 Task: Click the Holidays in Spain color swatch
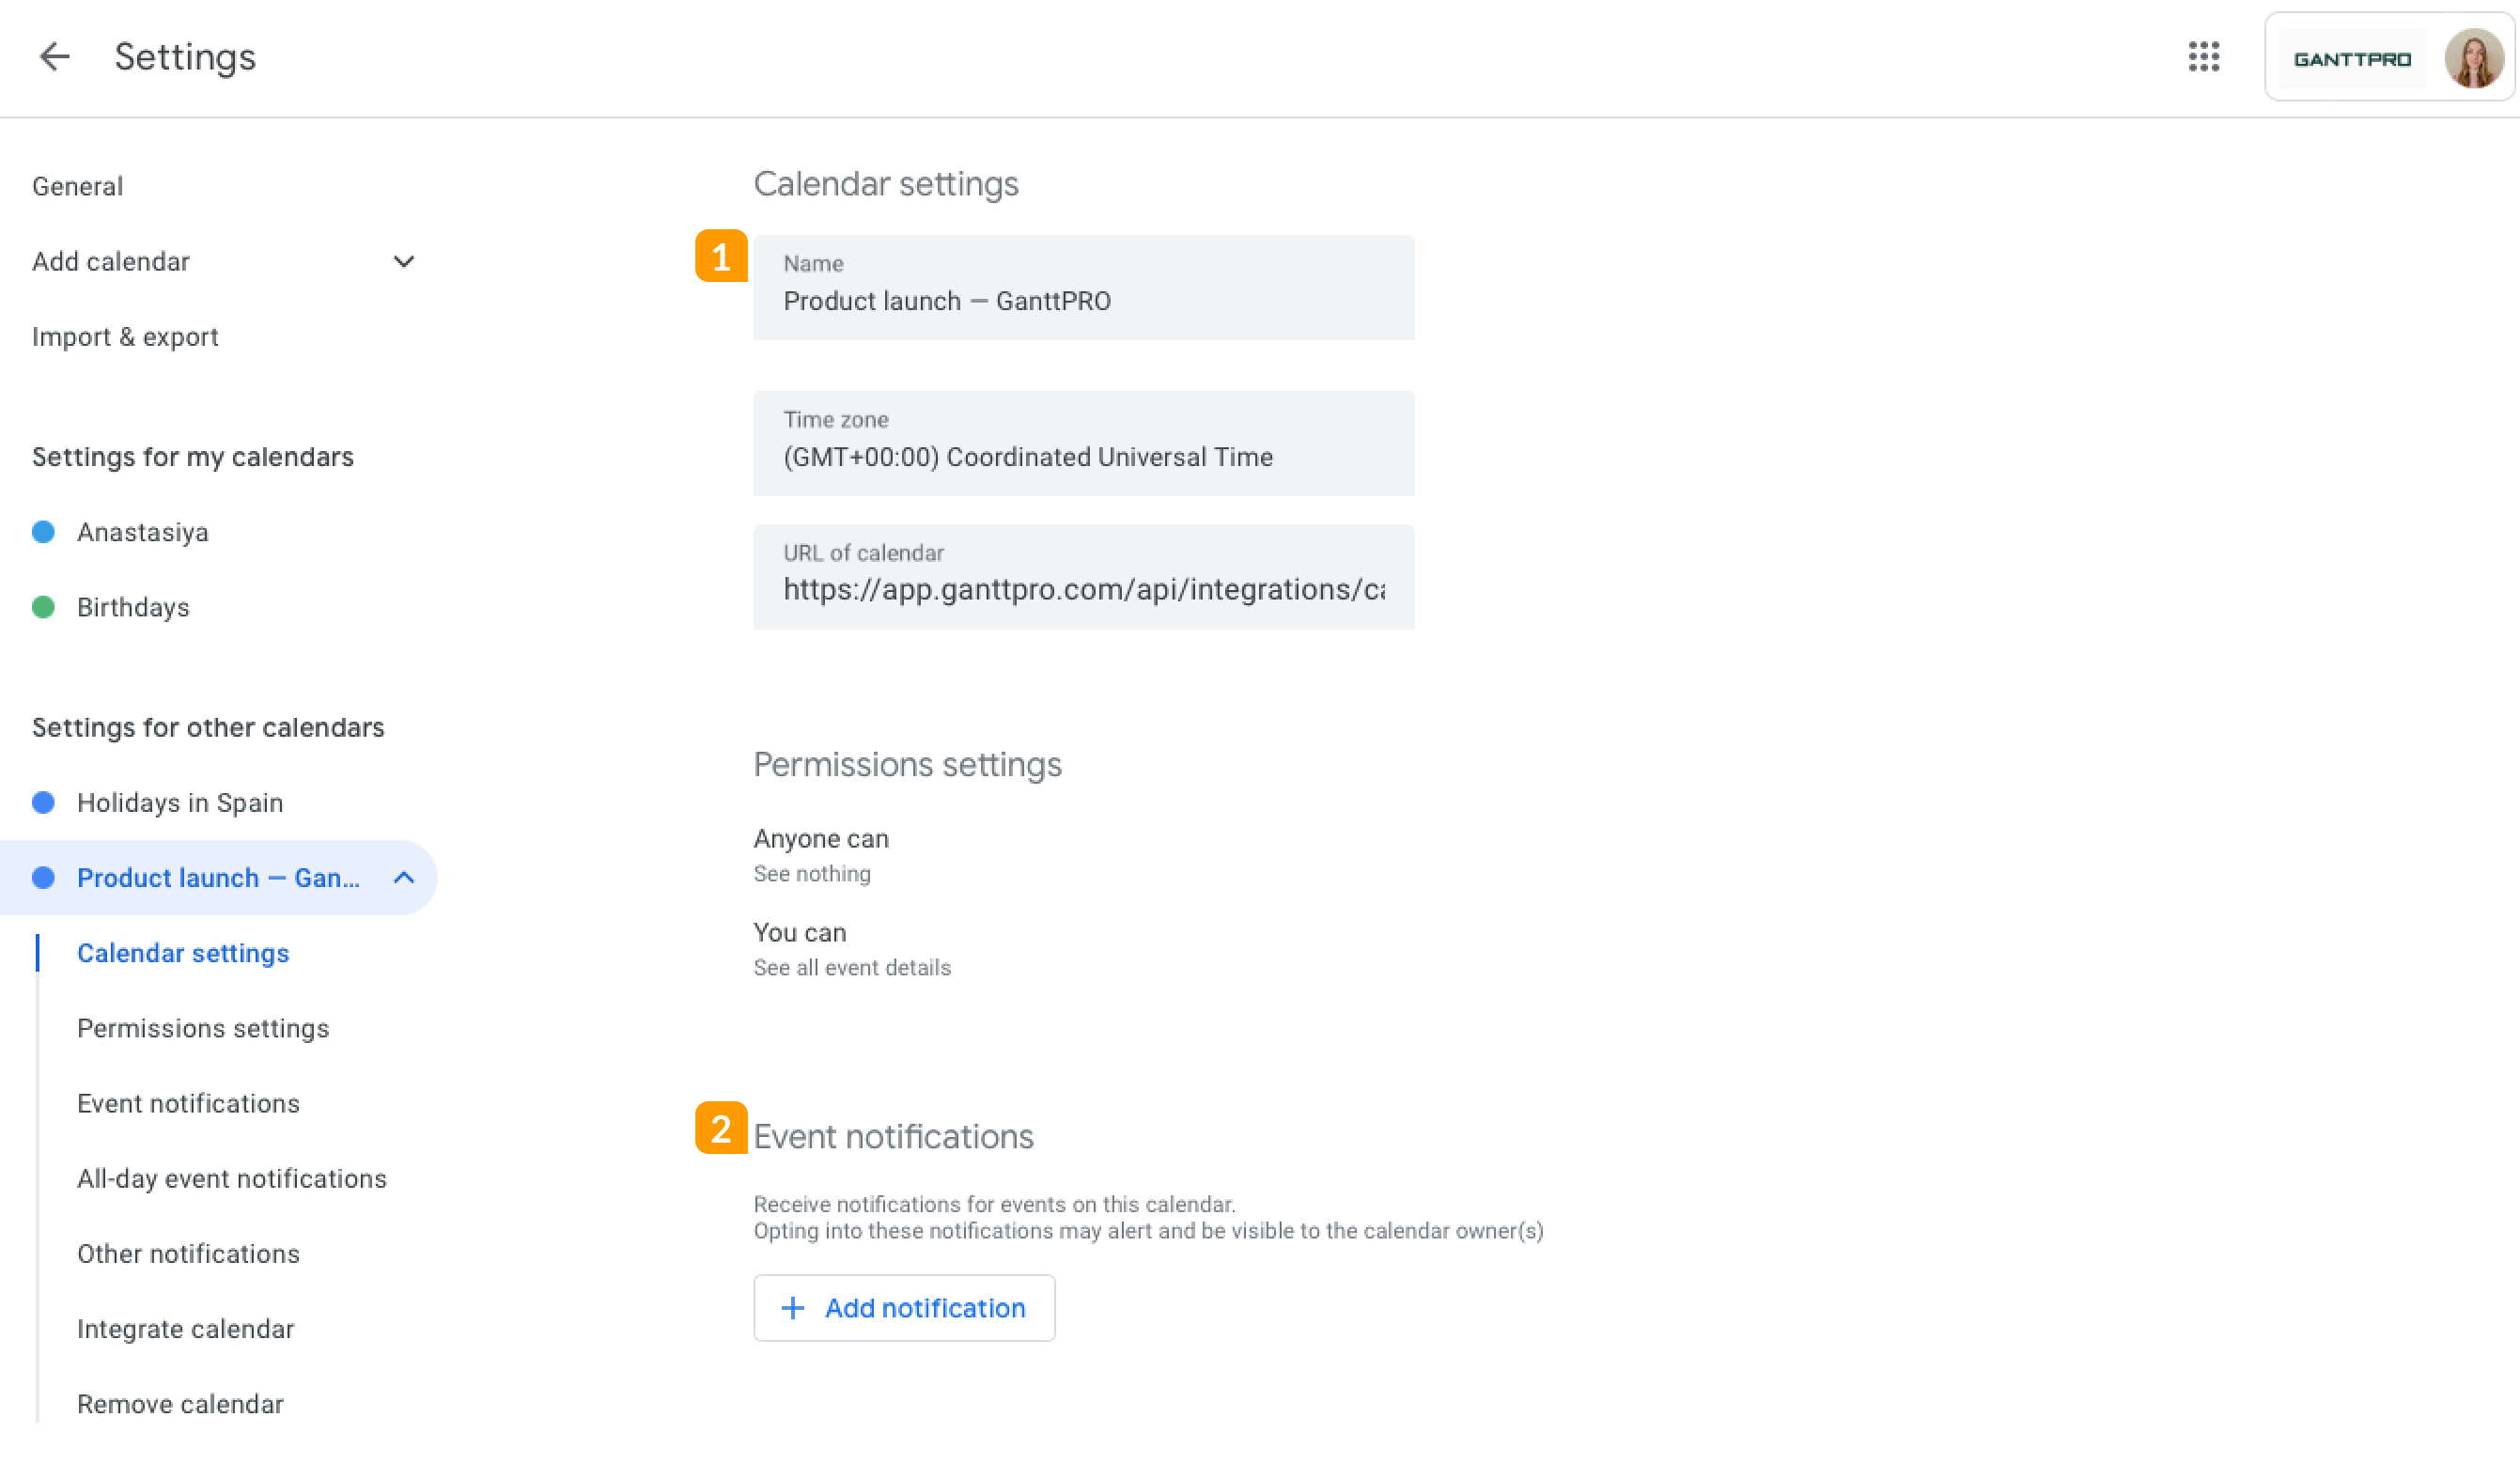44,802
